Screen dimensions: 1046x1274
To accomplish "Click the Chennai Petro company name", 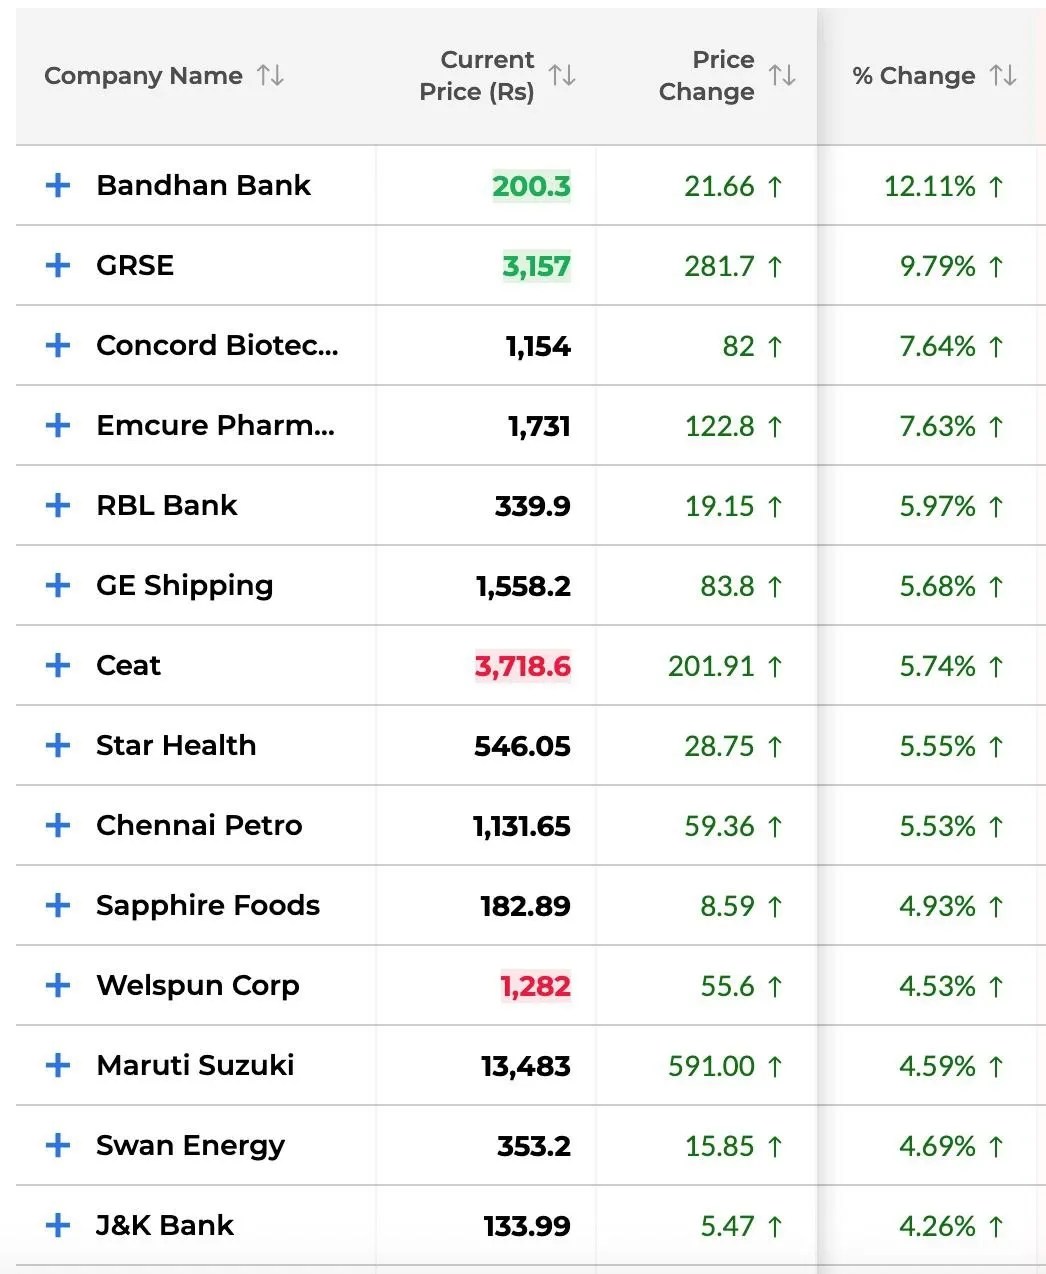I will tap(199, 826).
